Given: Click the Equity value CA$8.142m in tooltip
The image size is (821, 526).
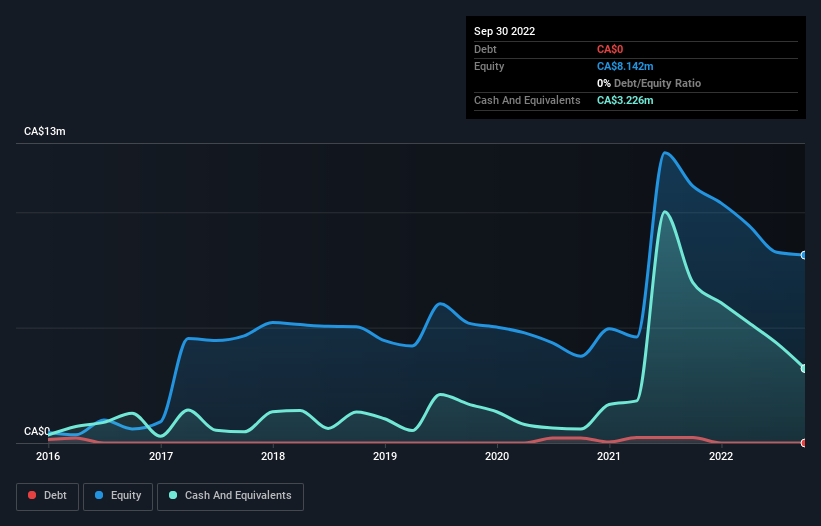Looking at the screenshot, I should (x=625, y=66).
